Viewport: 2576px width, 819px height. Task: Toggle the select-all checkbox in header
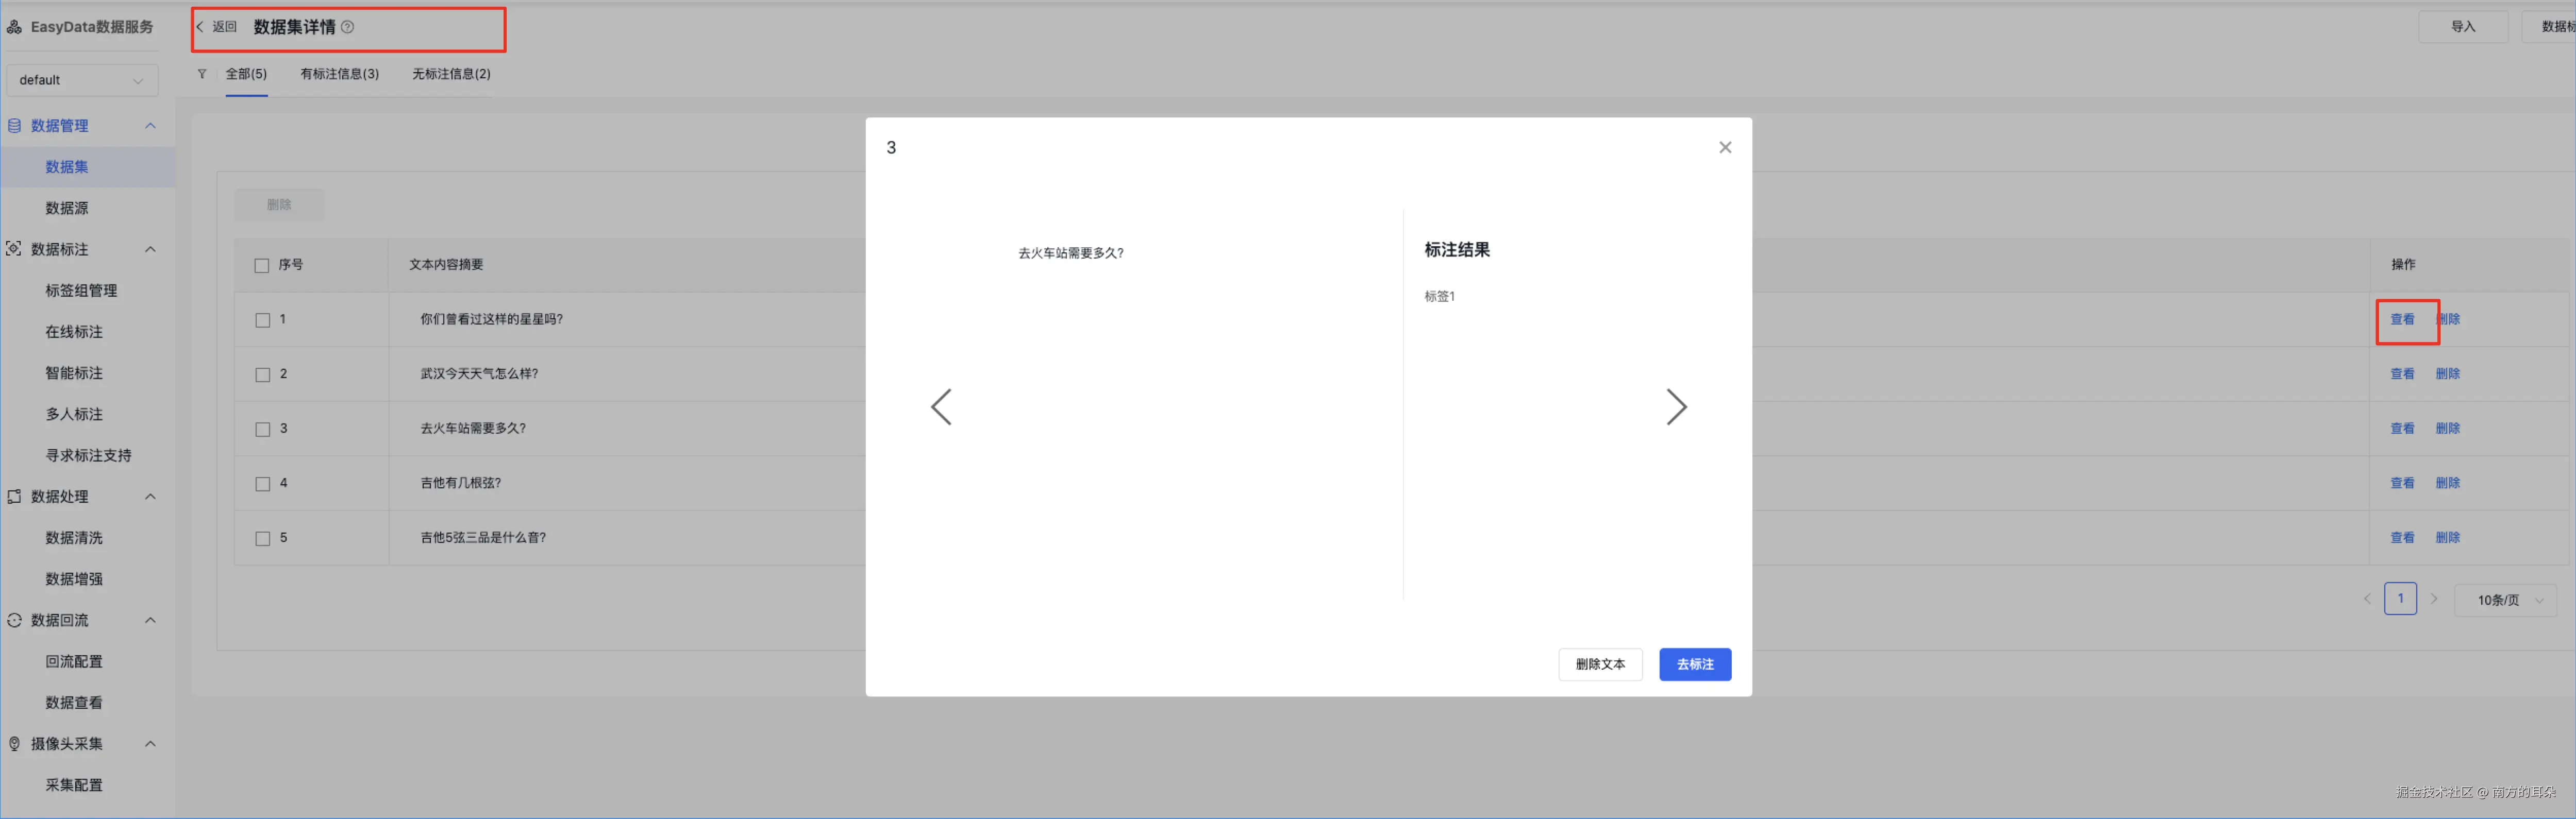[262, 266]
